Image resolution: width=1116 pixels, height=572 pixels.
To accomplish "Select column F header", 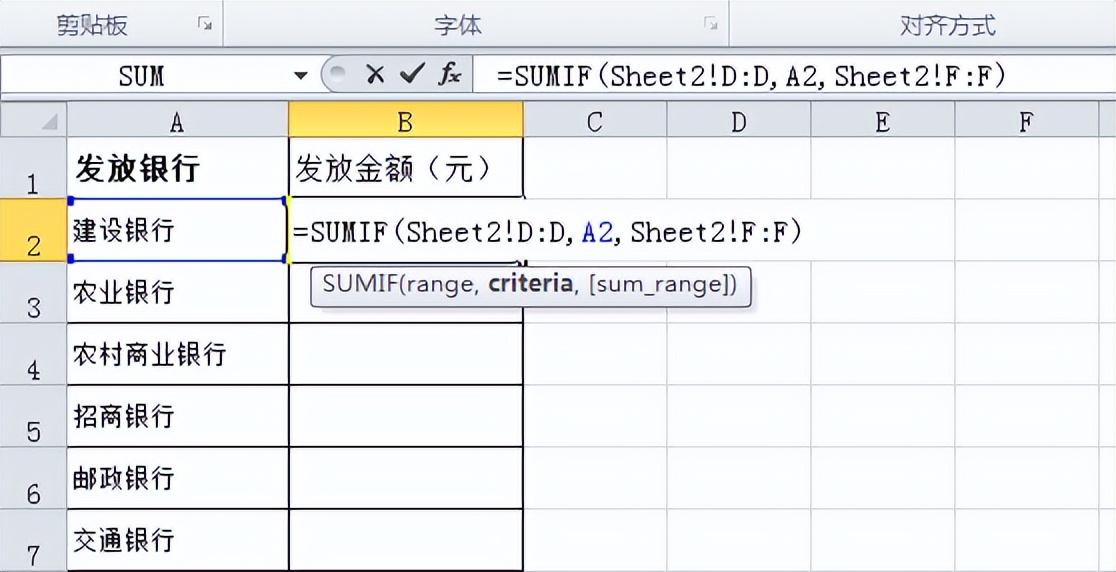I will coord(1026,121).
